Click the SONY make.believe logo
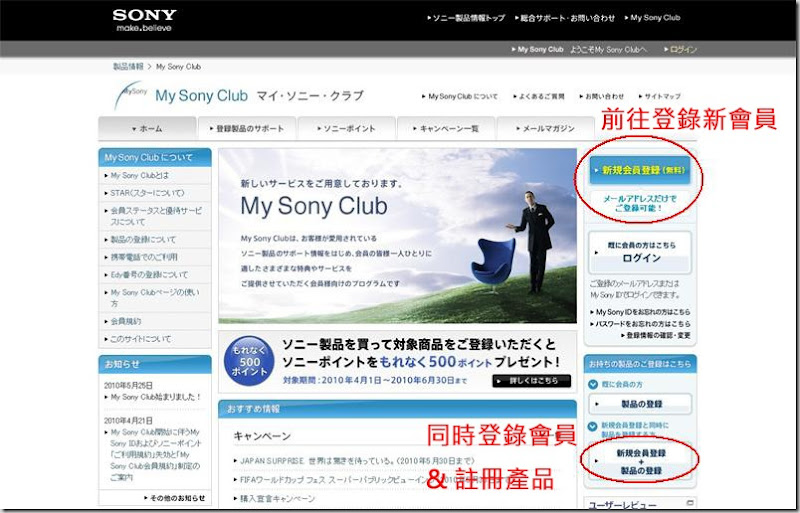Screen dimensions: 800x513 pyautogui.click(x=144, y=20)
